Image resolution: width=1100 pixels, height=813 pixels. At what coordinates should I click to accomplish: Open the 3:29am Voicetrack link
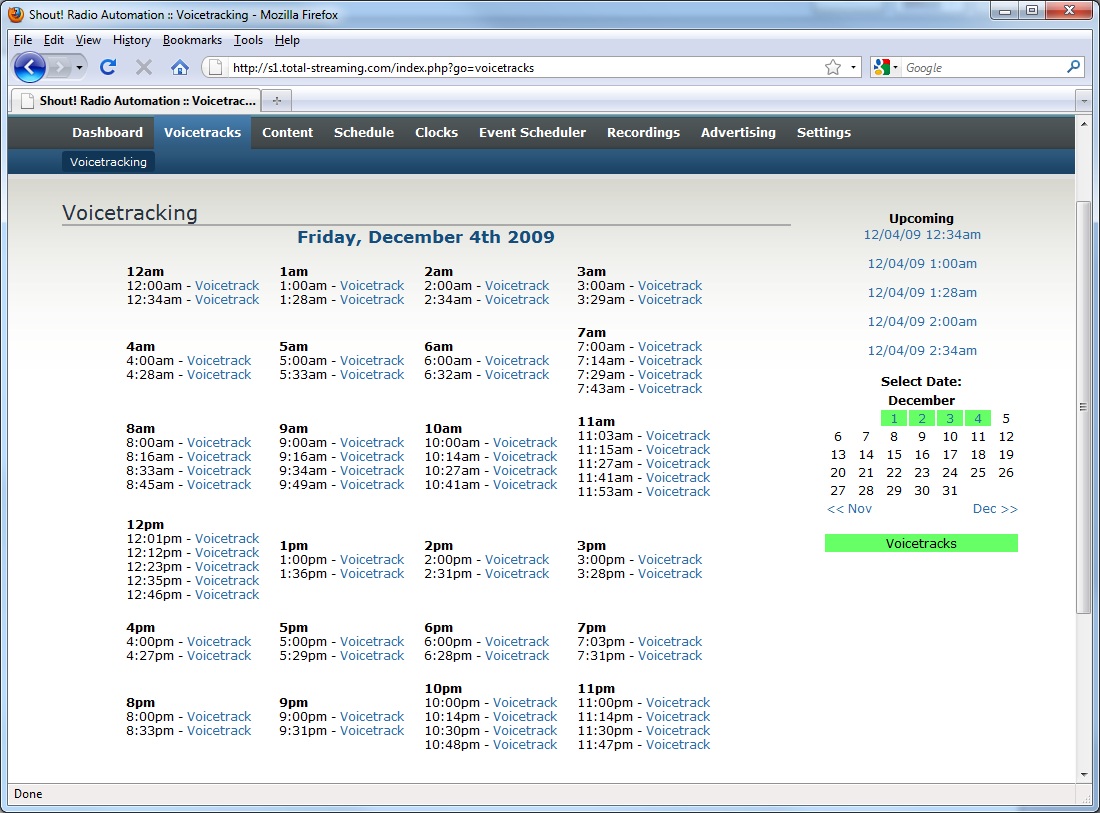coord(669,300)
